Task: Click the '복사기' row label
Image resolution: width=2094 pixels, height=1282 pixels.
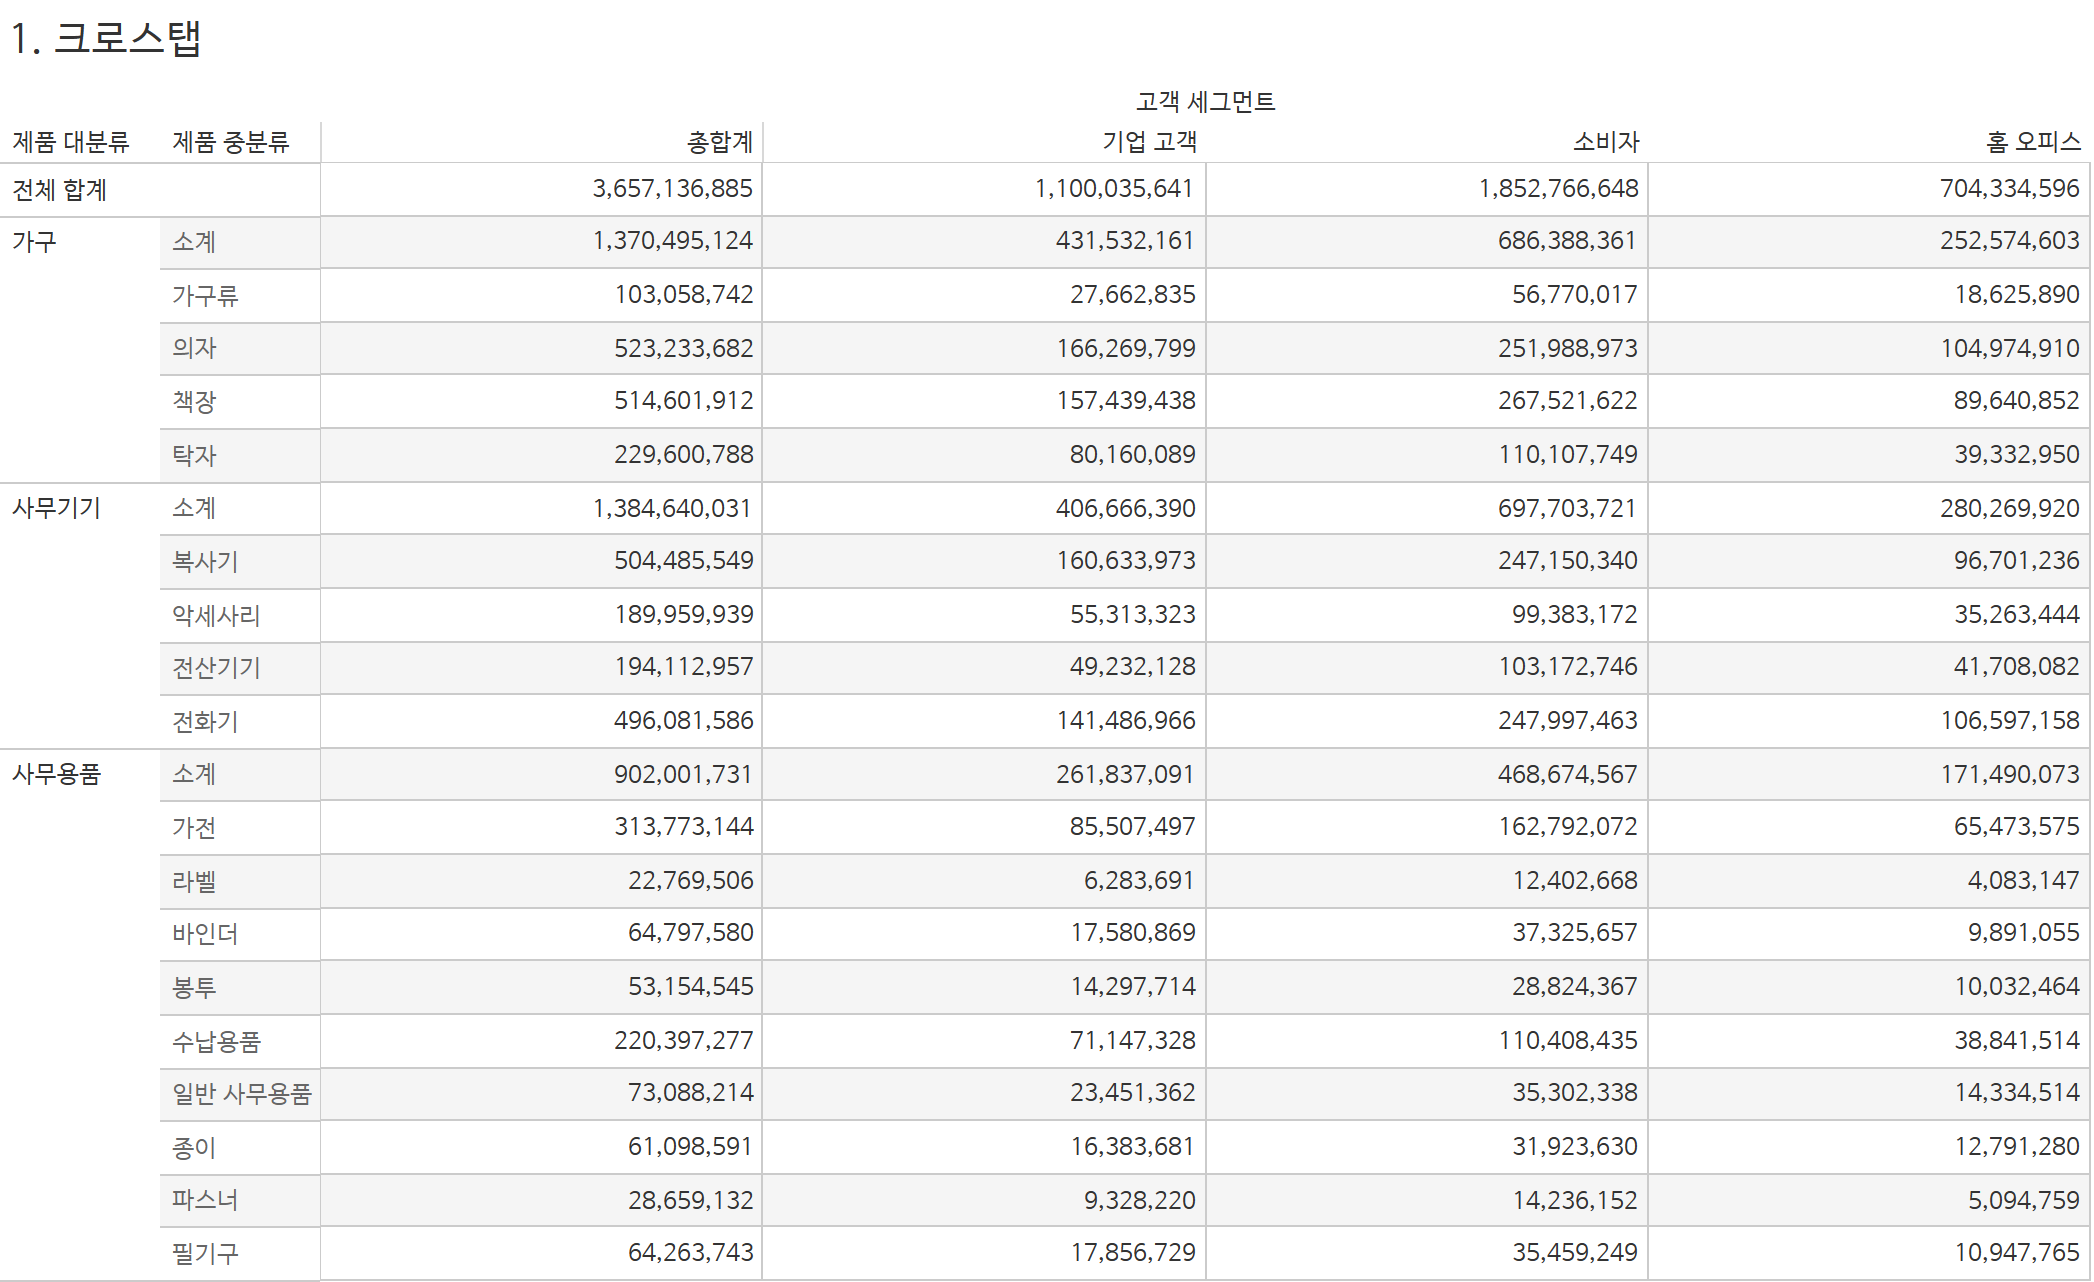Action: click(x=205, y=562)
